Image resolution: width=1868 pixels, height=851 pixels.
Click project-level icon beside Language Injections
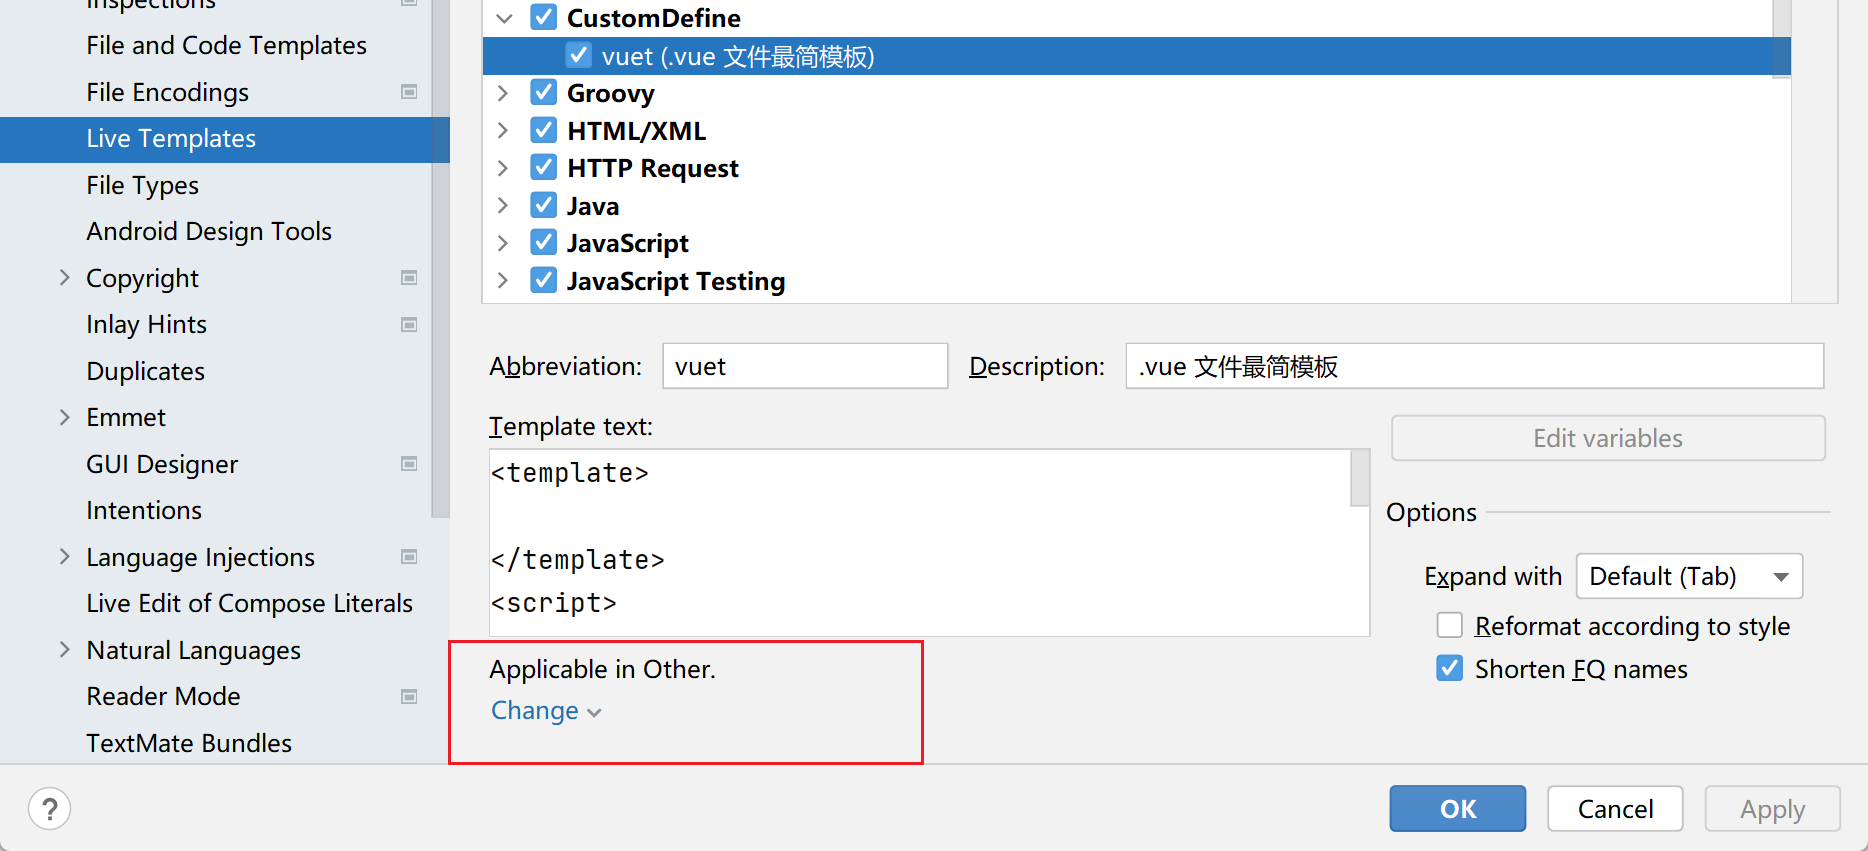[x=409, y=557]
